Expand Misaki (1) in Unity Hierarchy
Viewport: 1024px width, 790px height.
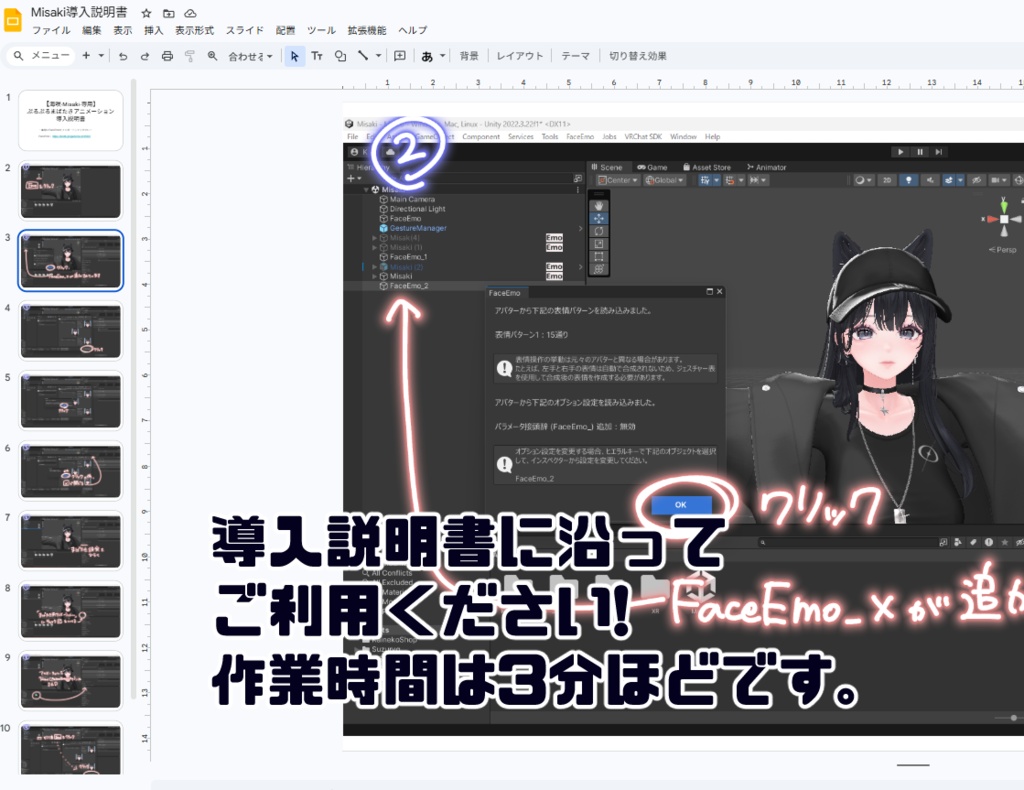(374, 247)
